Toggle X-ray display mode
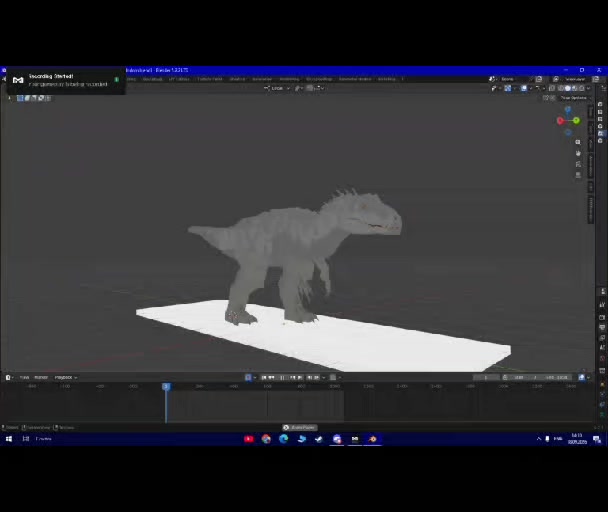The image size is (608, 512). (x=552, y=88)
